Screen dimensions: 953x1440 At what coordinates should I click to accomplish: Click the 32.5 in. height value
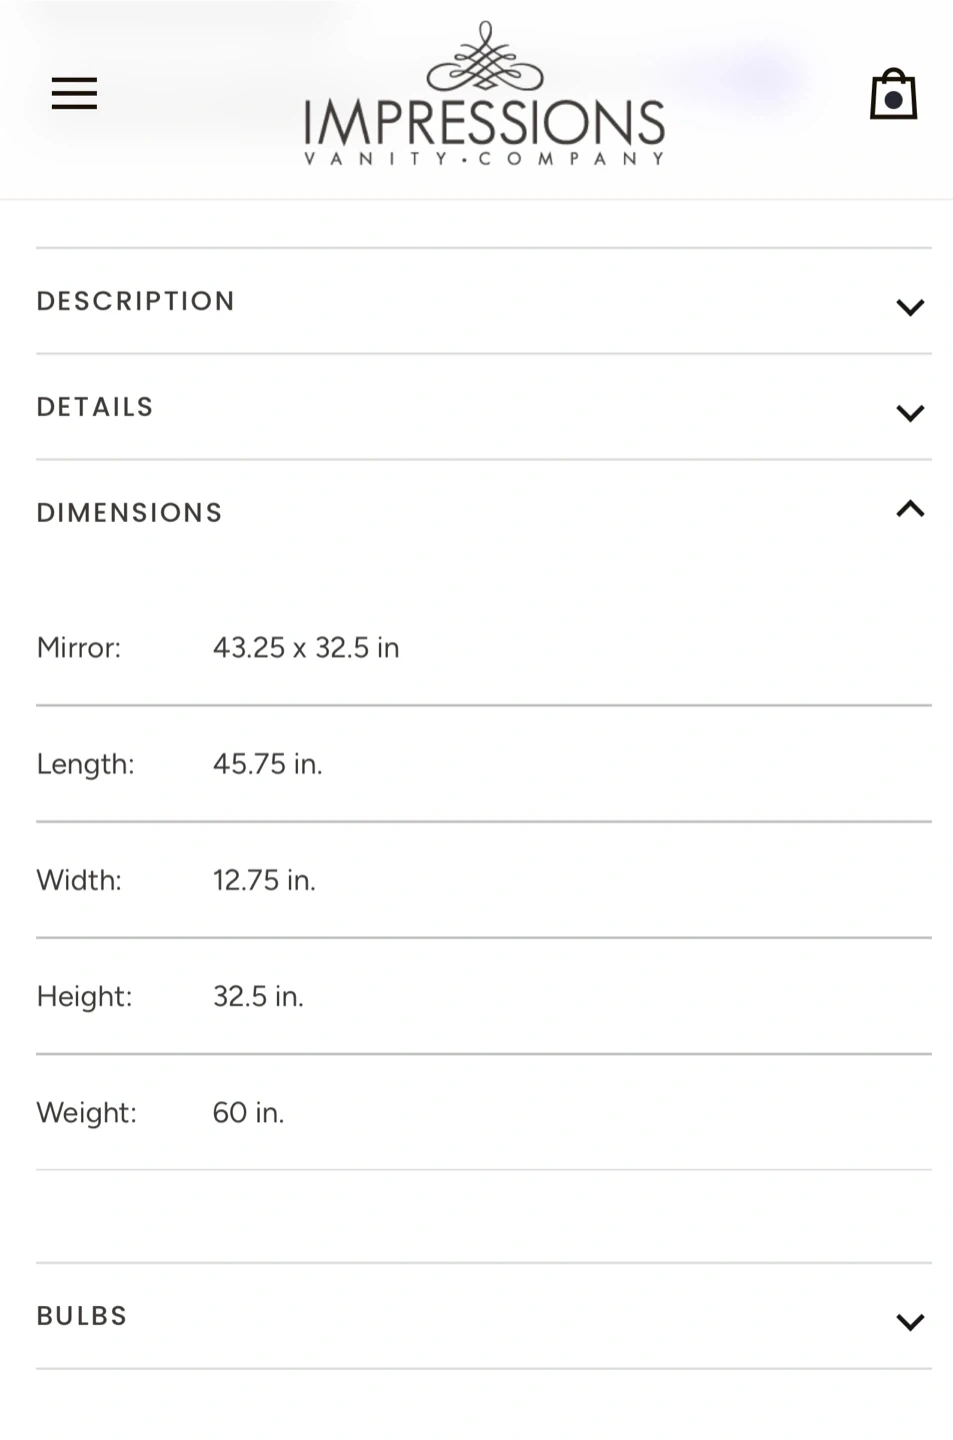(x=258, y=996)
